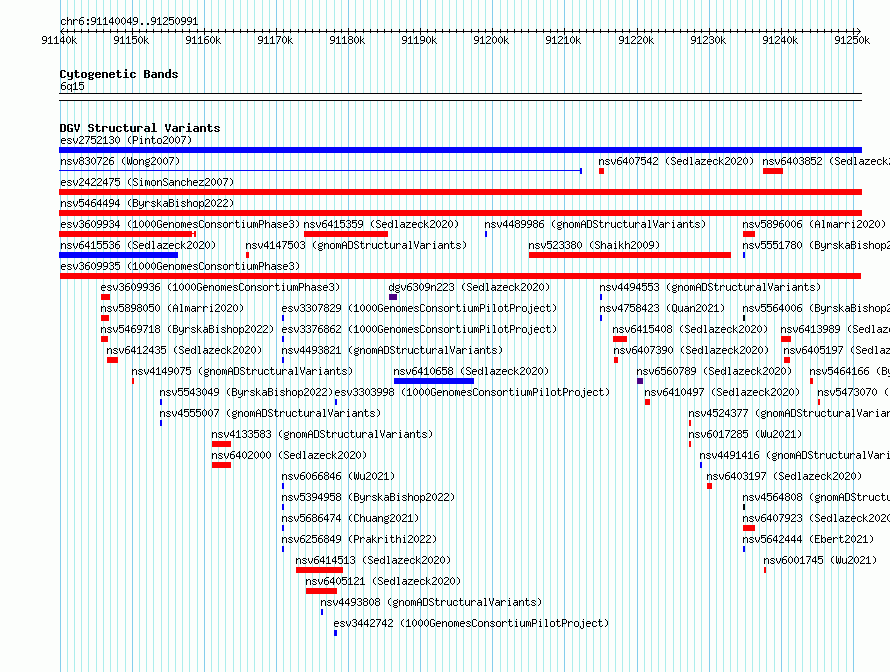Click esv3376862 (1000GenomesConsortiumPilotProject) label

tap(419, 329)
